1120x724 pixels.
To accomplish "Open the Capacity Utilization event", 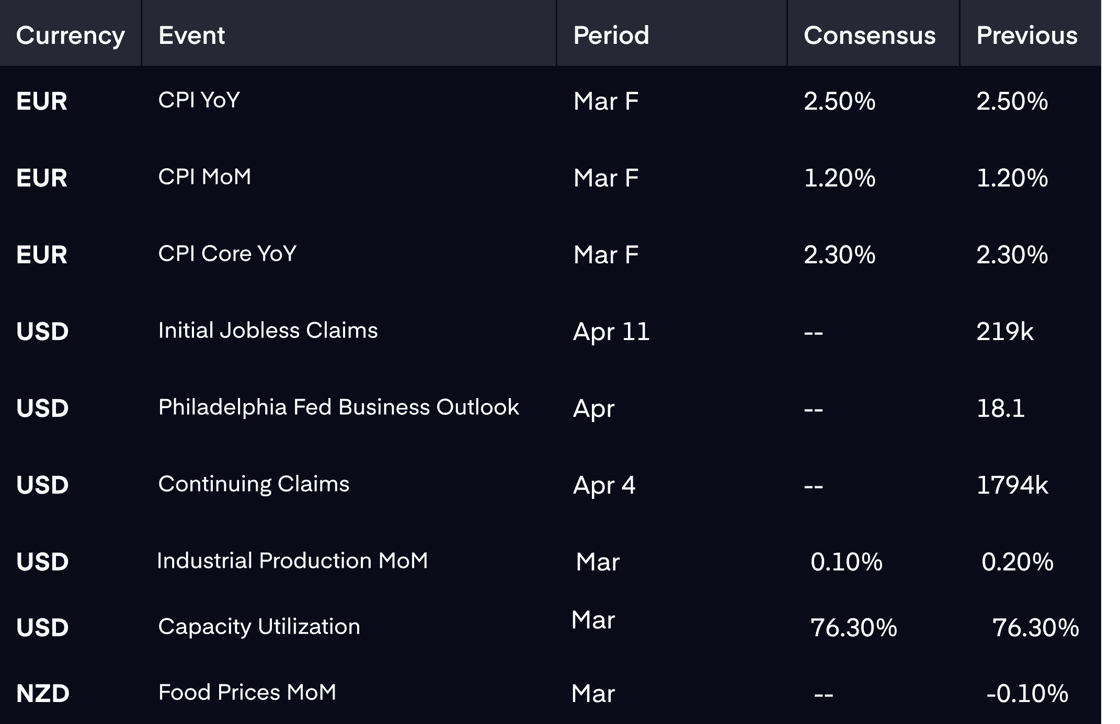I will 259,627.
